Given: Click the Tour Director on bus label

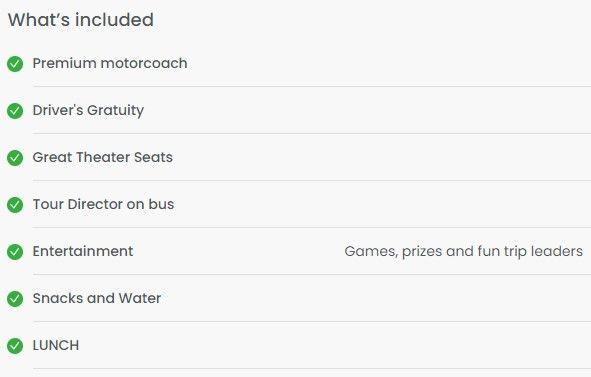Looking at the screenshot, I should [x=103, y=204].
